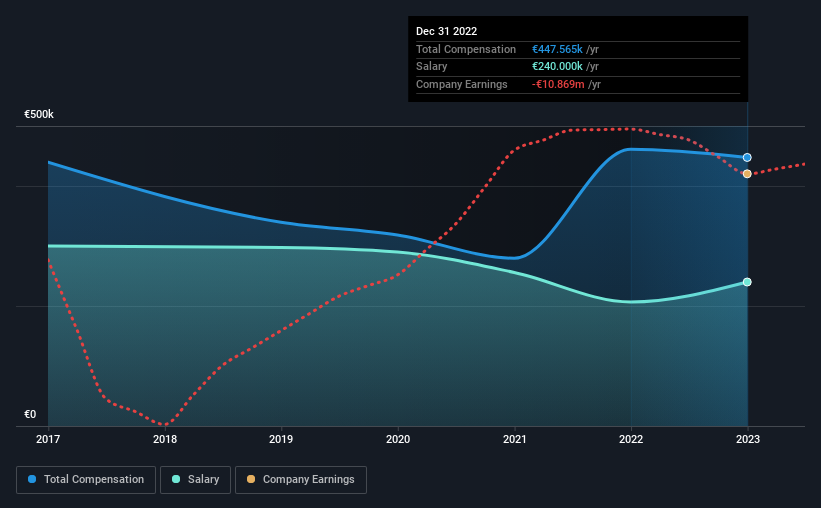The width and height of the screenshot is (821, 508).
Task: Select the 2020 x-axis label
Action: pyautogui.click(x=398, y=439)
